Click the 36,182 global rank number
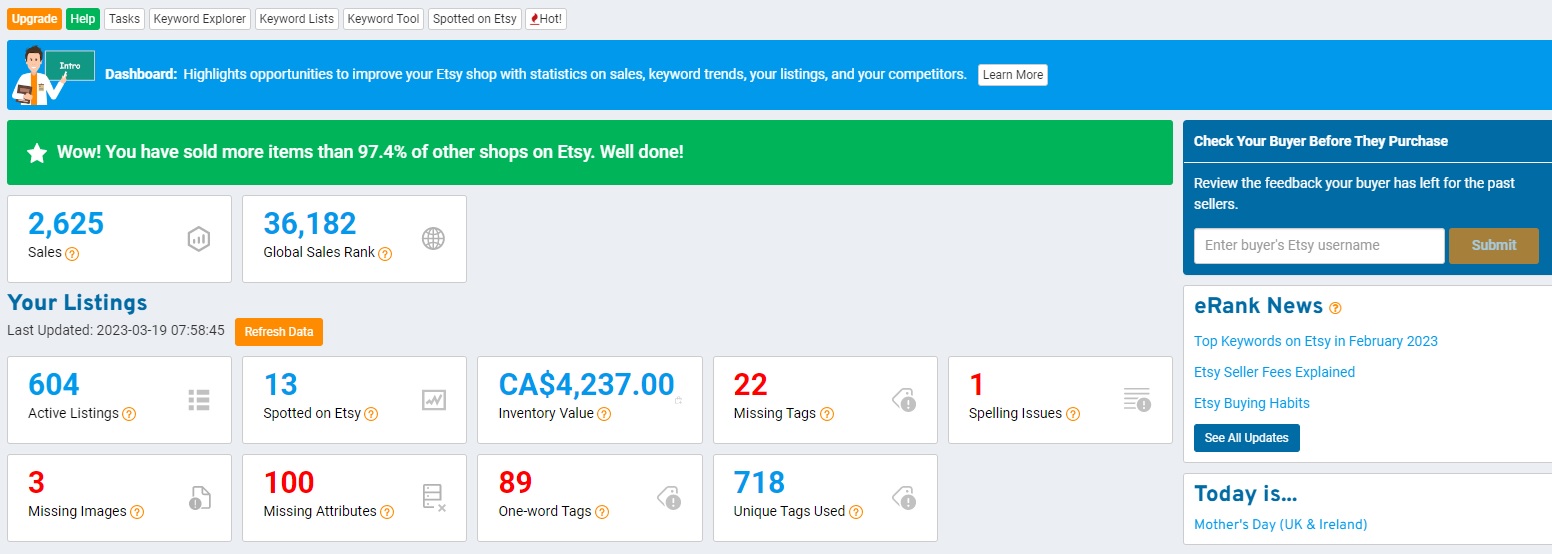Screen dimensions: 1552x554 coord(310,223)
